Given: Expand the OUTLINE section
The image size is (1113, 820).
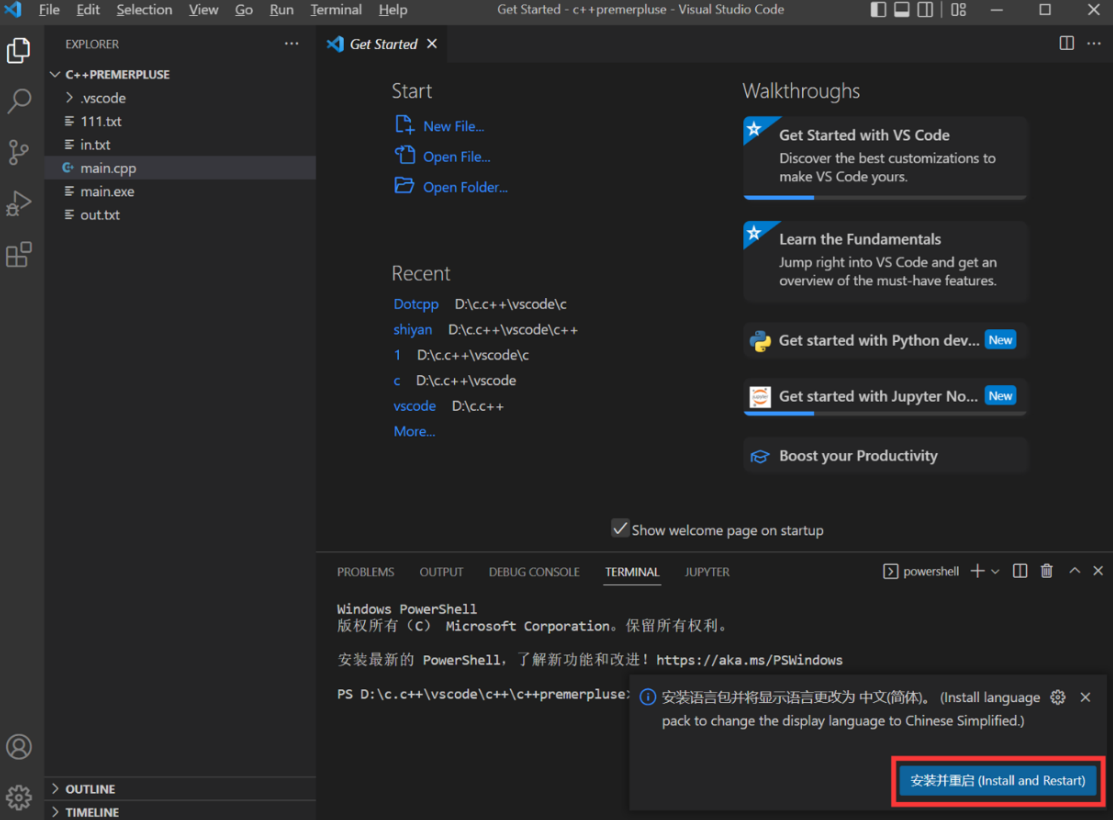Looking at the screenshot, I should (x=90, y=789).
